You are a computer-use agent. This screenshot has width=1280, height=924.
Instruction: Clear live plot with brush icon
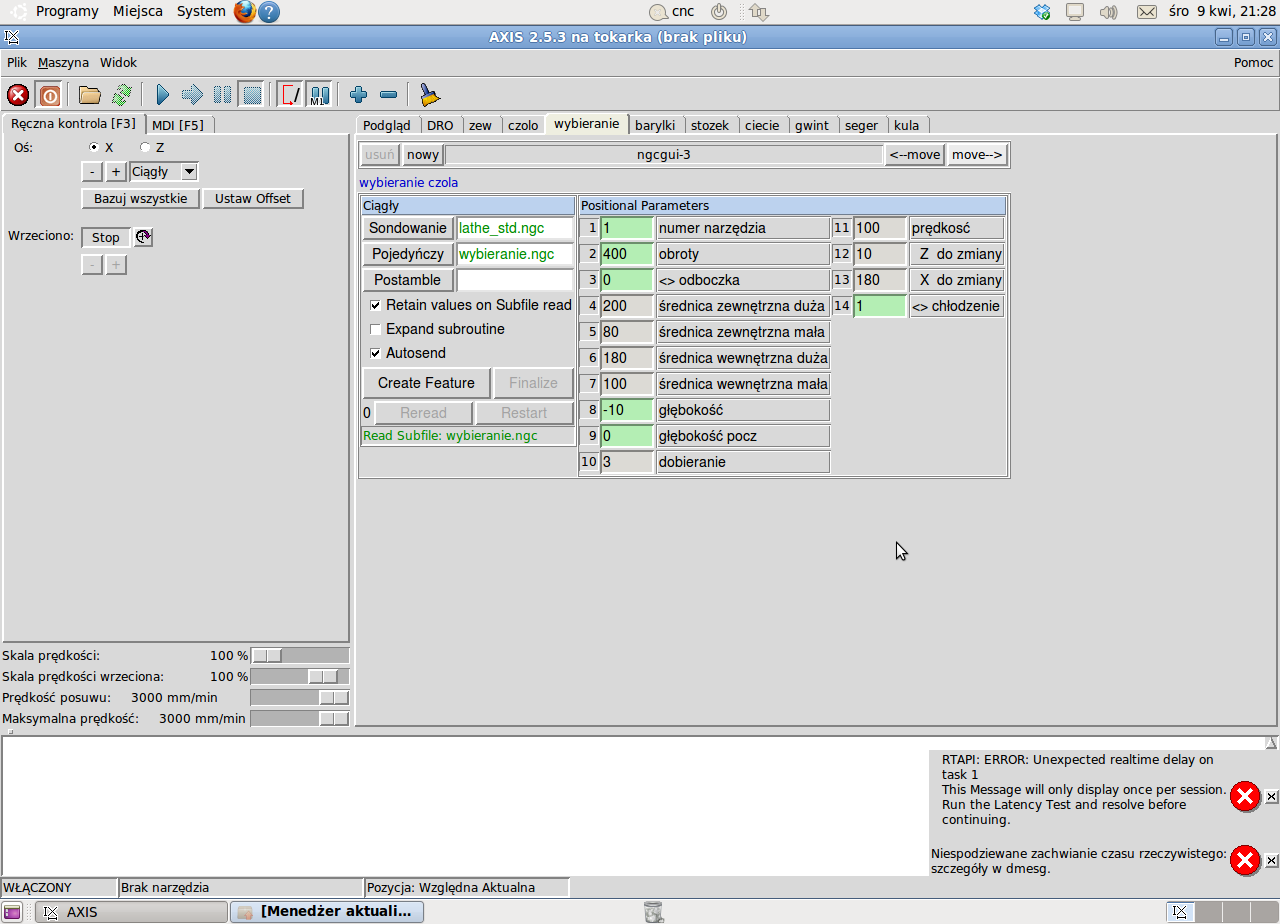(x=430, y=95)
